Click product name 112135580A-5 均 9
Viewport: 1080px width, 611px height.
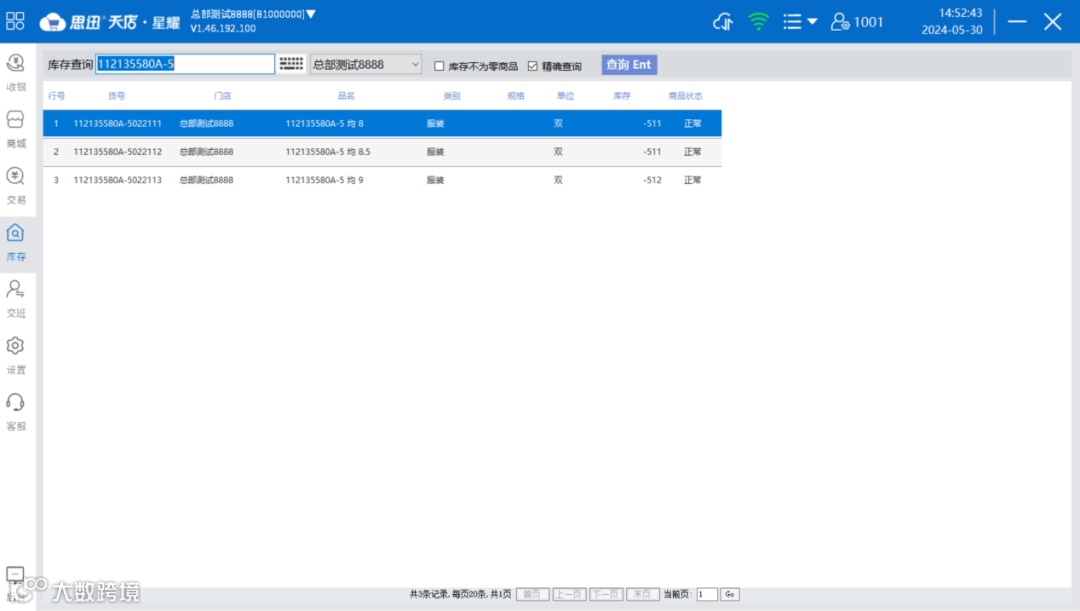click(x=324, y=180)
